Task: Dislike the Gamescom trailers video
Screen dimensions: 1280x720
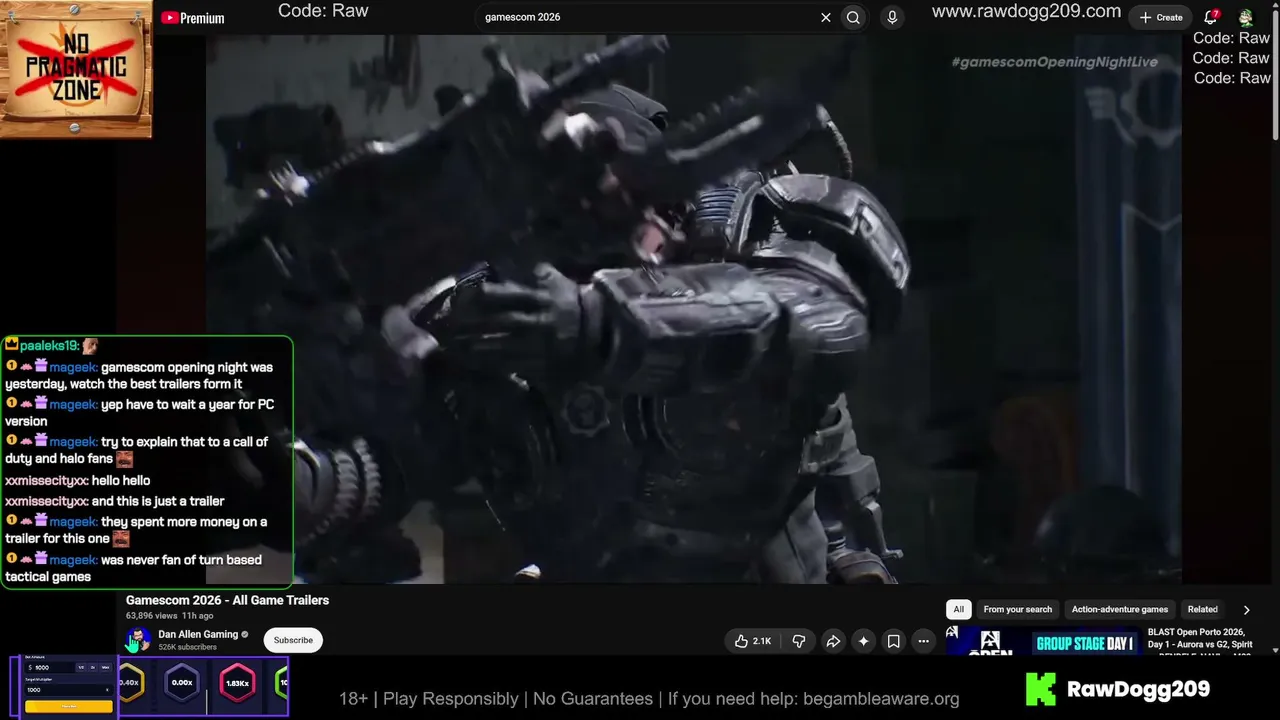Action: point(798,641)
